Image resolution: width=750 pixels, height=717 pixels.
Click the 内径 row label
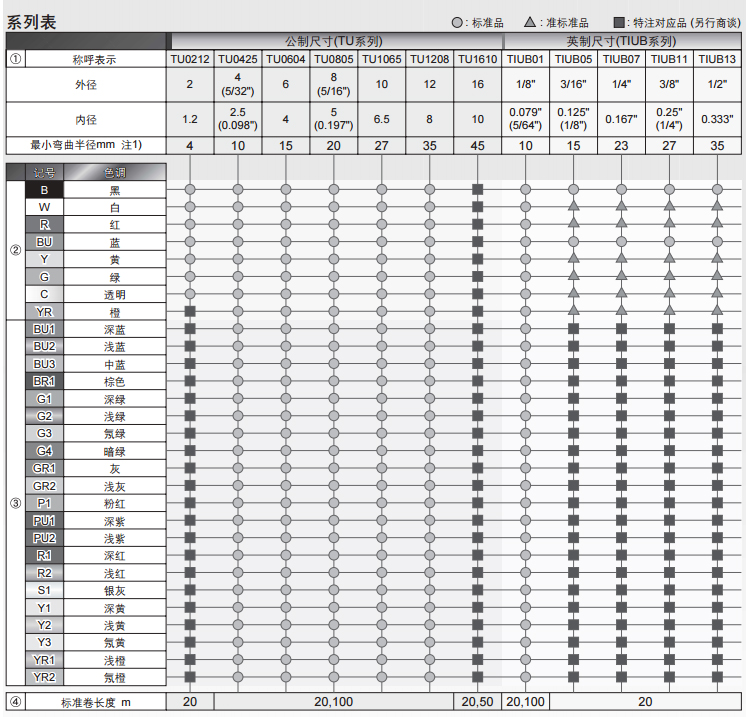point(86,120)
